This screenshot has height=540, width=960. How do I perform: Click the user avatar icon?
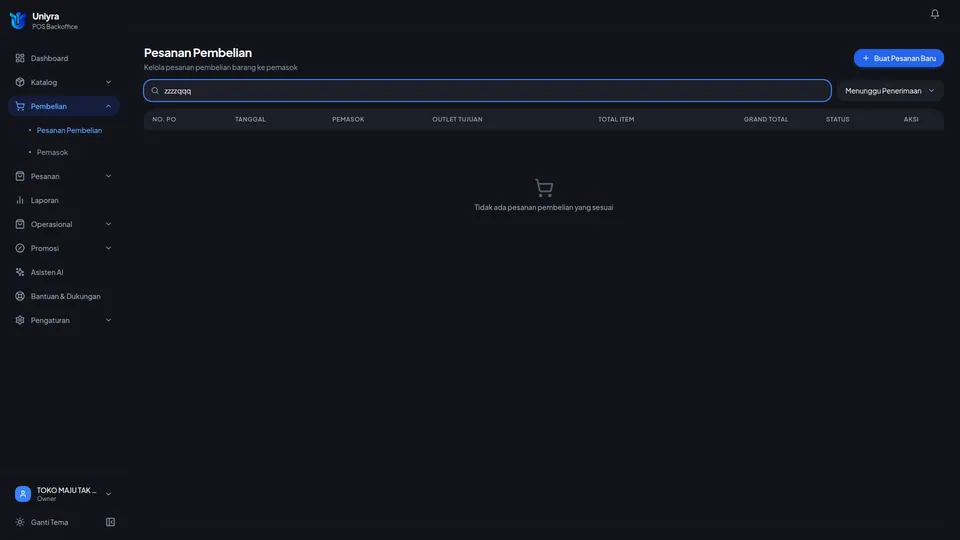click(x=23, y=494)
